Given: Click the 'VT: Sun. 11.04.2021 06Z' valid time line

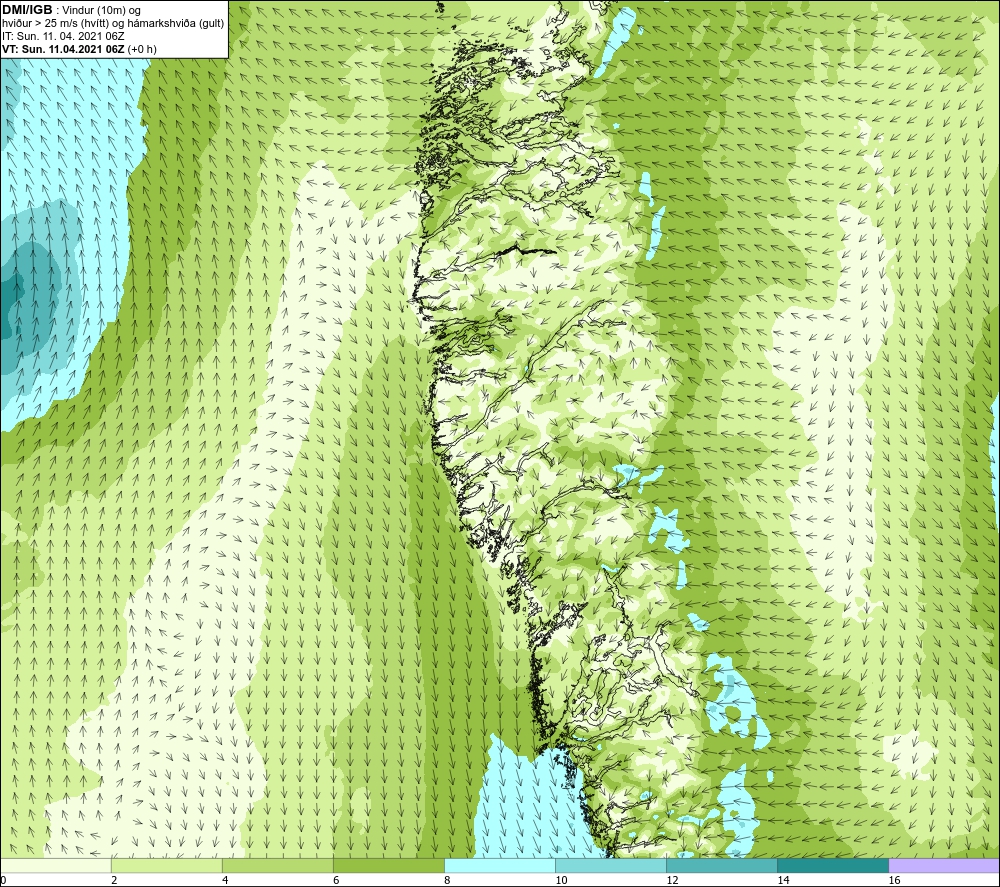Looking at the screenshot, I should [x=79, y=49].
